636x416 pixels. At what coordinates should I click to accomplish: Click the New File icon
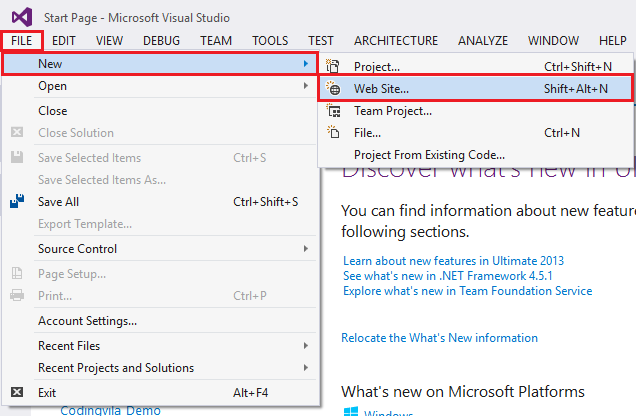point(333,132)
